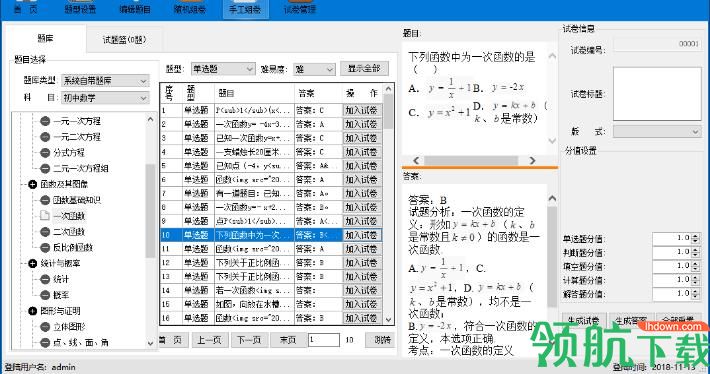710x374 pixels.
Task: Go to 下一页 in pagination
Action: tap(249, 340)
